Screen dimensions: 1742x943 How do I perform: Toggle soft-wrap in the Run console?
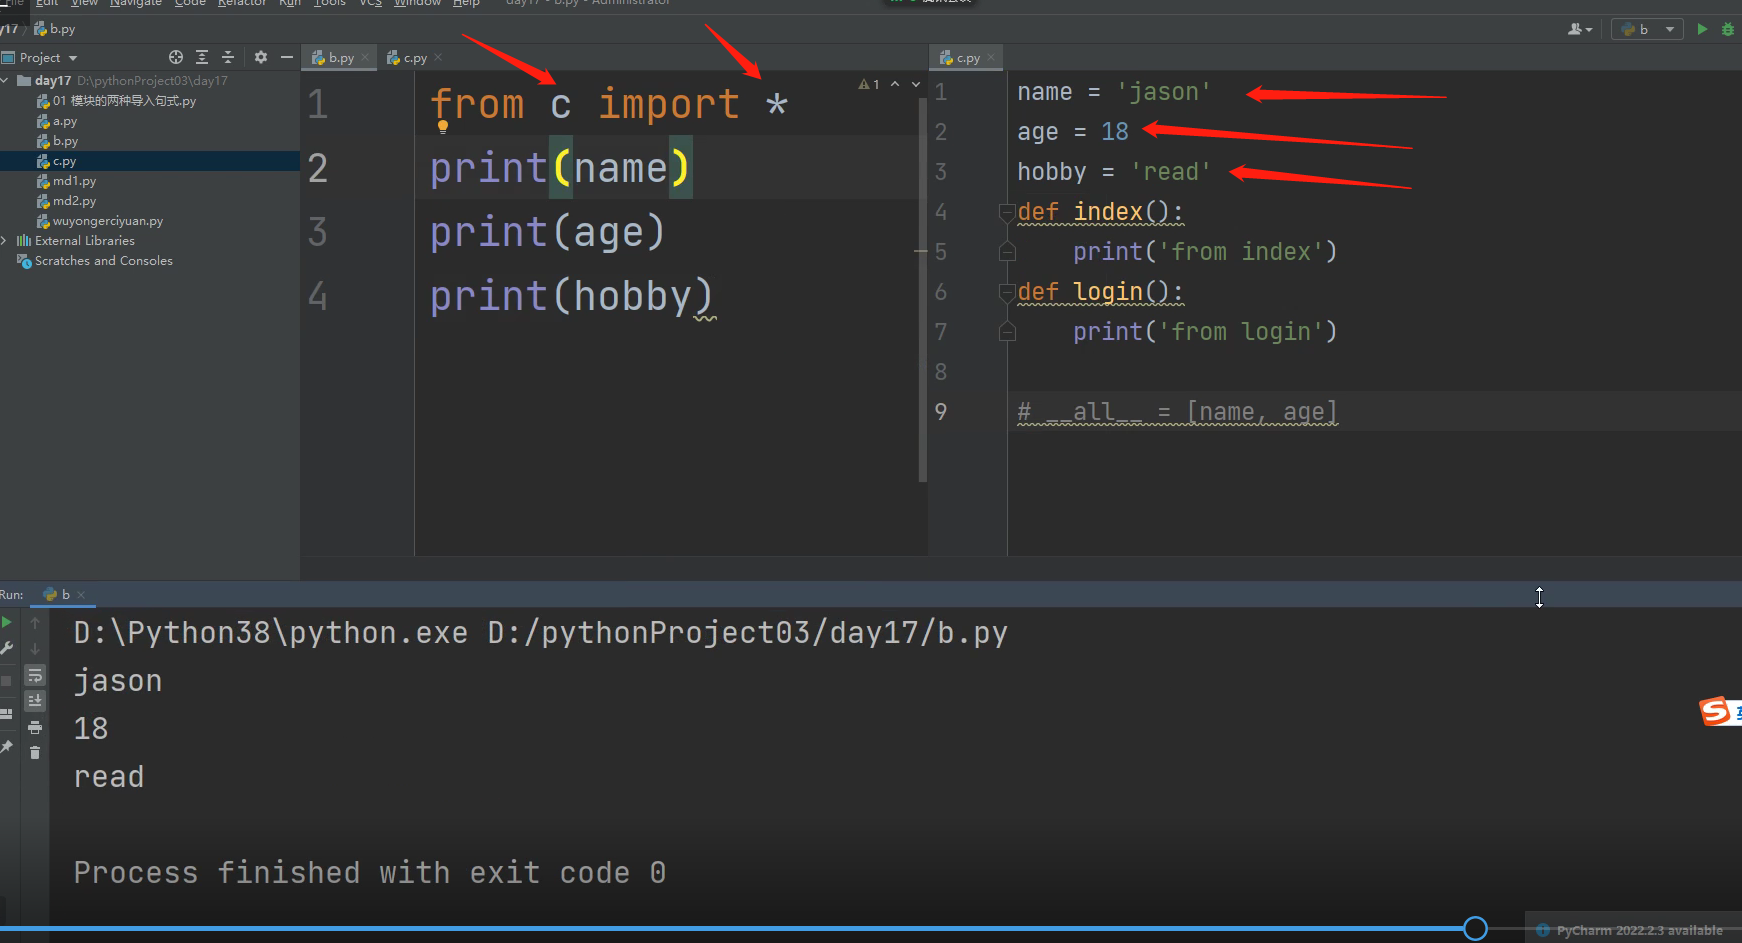click(35, 675)
